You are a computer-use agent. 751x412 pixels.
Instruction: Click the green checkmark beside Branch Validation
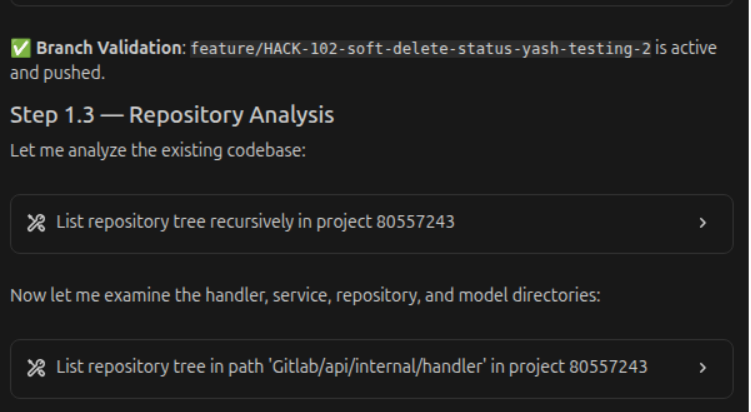click(x=19, y=48)
